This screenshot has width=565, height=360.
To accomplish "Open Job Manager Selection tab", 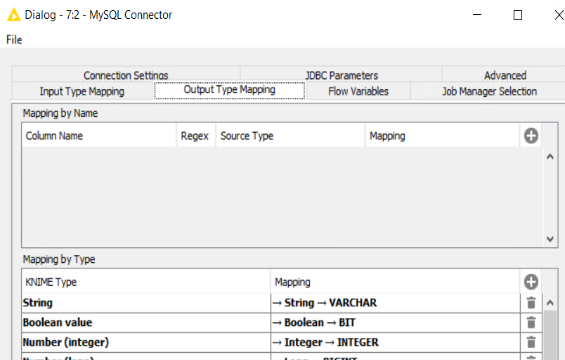I will tap(489, 91).
